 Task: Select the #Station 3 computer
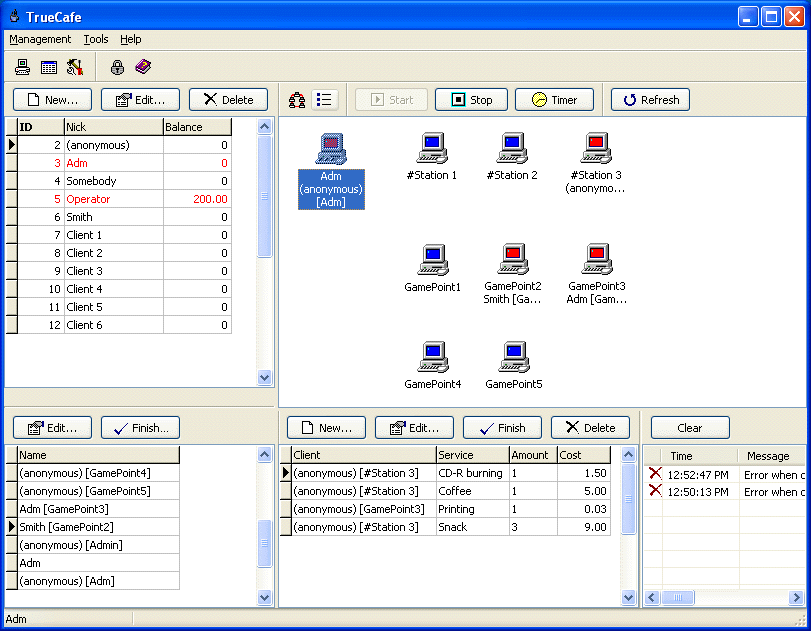[596, 163]
